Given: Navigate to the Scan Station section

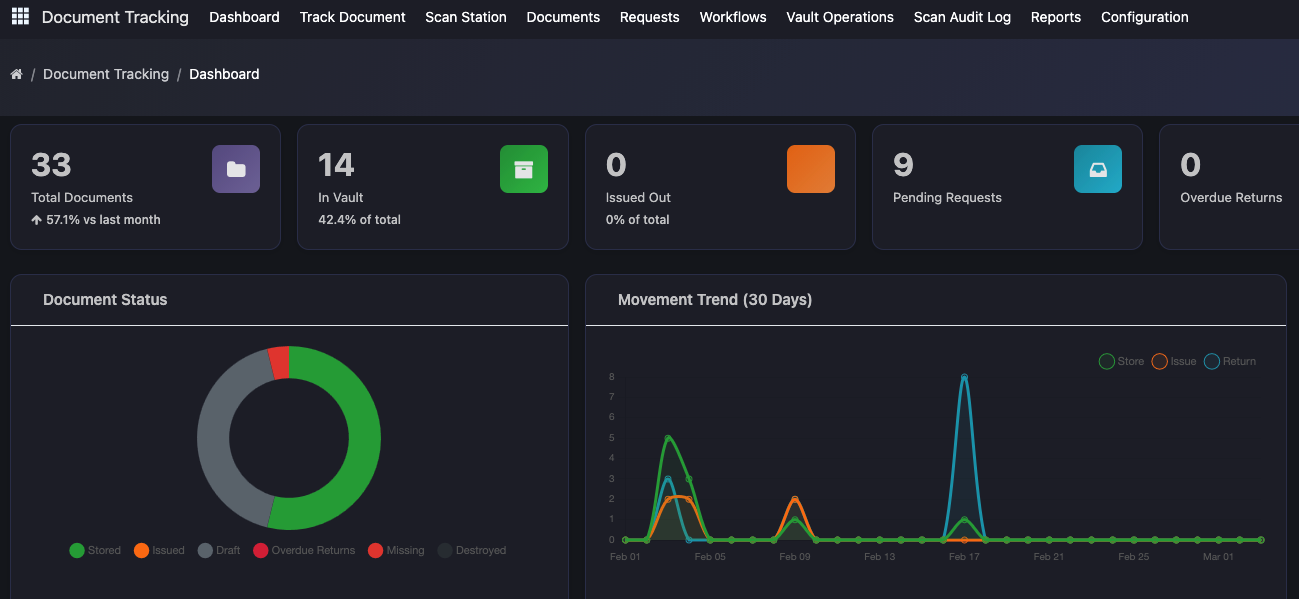Looking at the screenshot, I should coord(465,17).
